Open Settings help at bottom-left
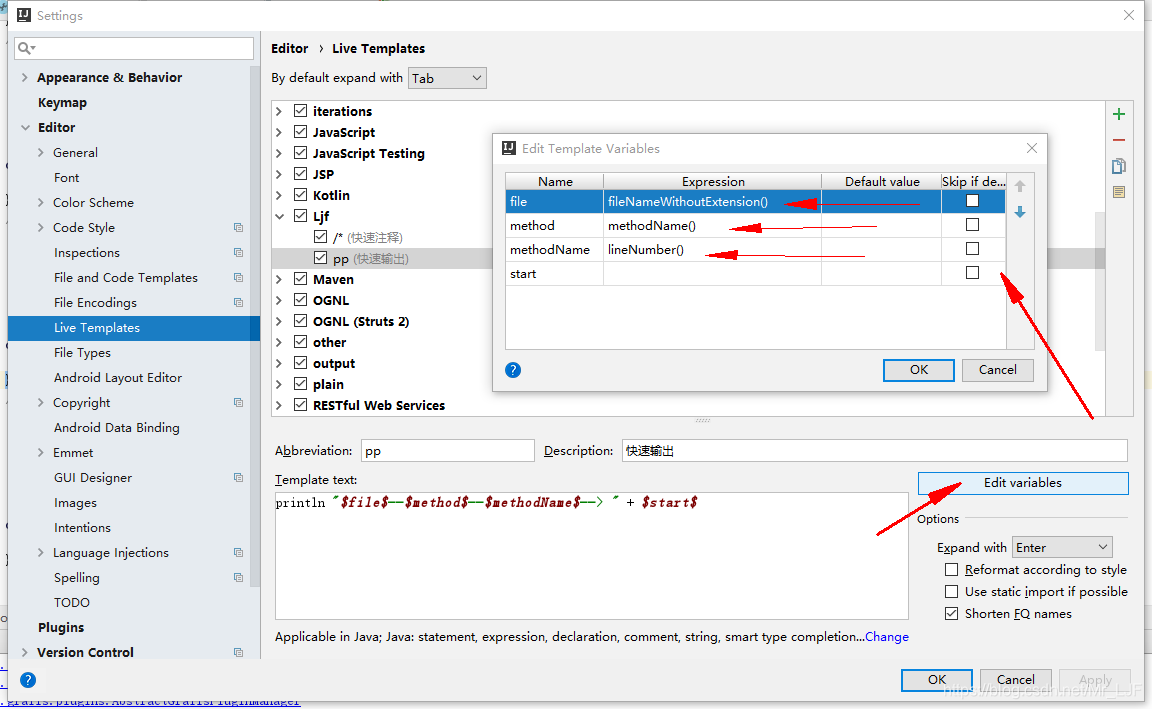Viewport: 1152px width, 709px height. point(28,680)
